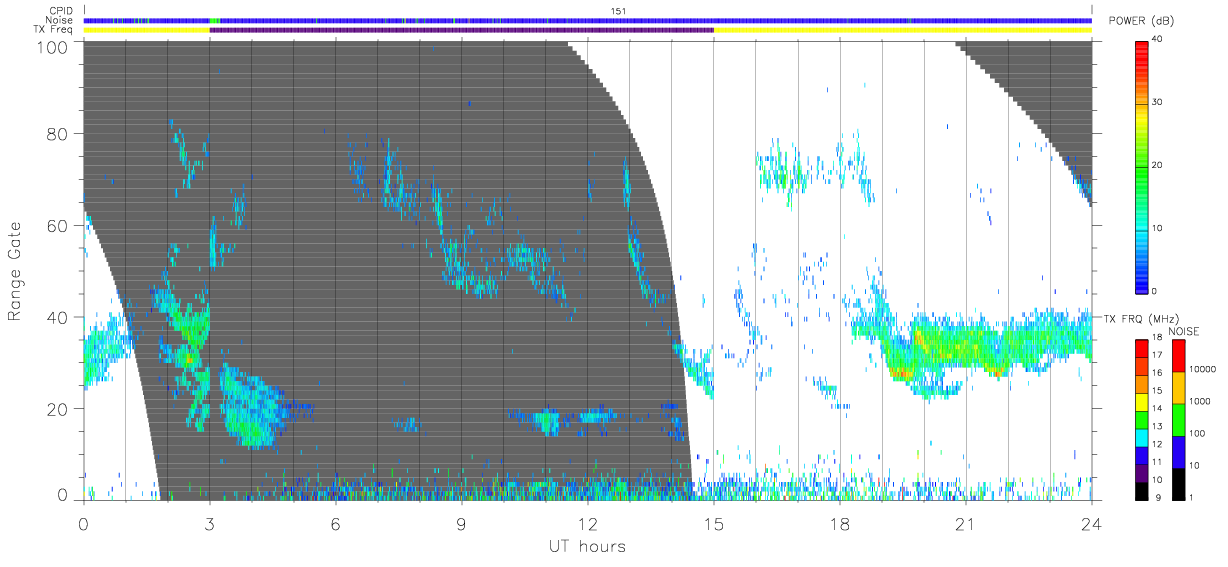Viewport: 1228px width, 567px height.
Task: Click the Range Gate axis title
Action: pos(16,272)
